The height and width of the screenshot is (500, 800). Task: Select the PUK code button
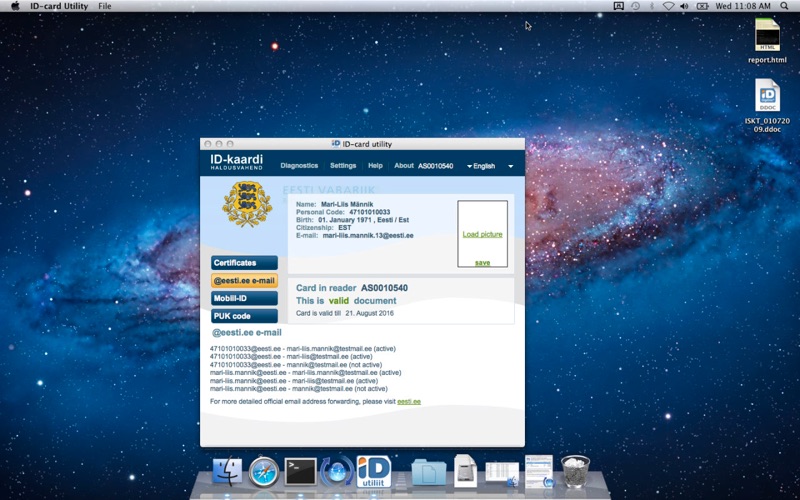click(244, 316)
